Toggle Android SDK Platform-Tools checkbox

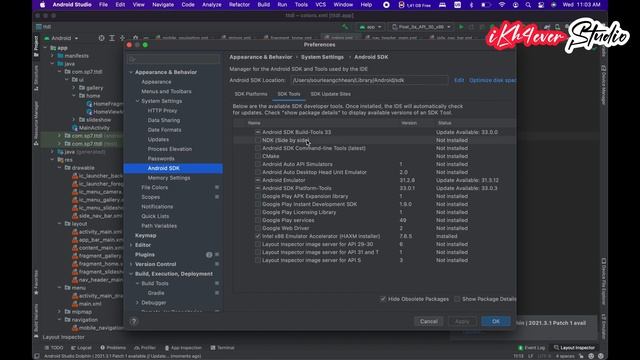point(258,188)
